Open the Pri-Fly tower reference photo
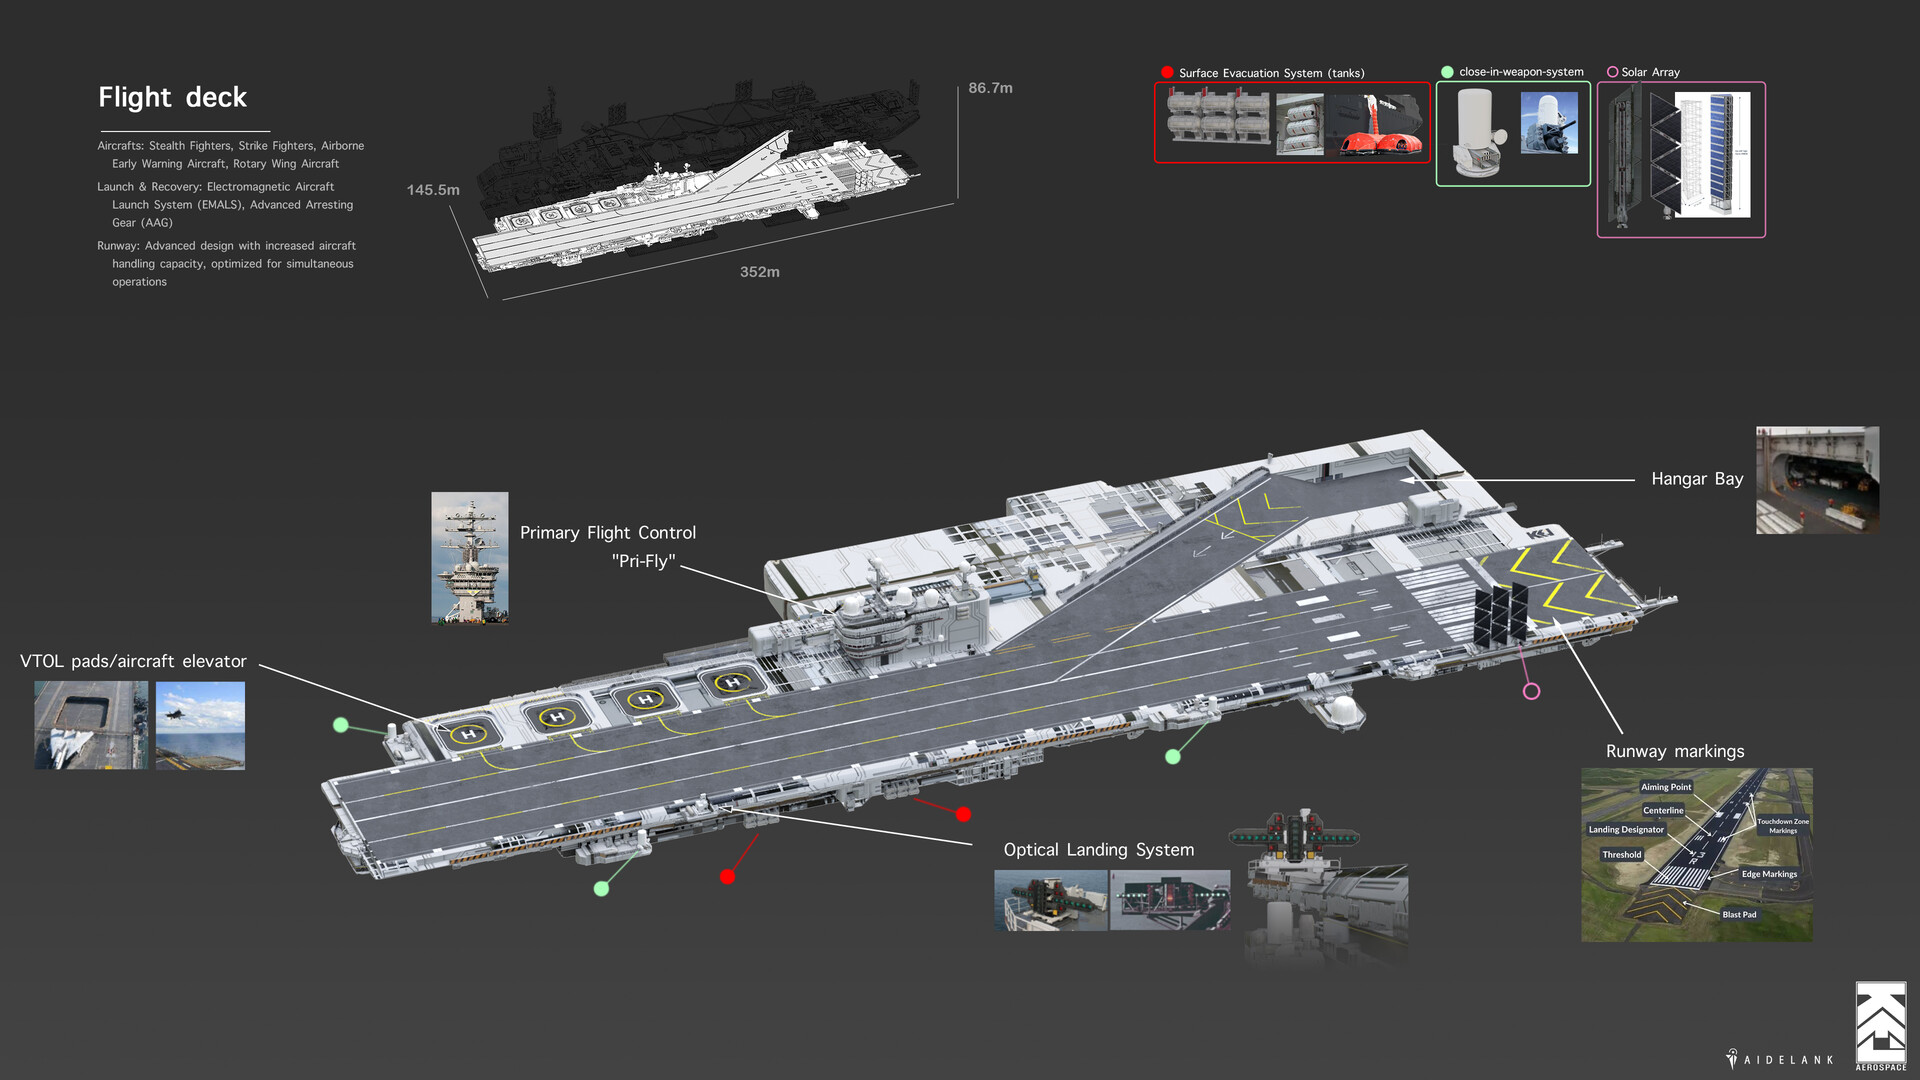This screenshot has width=1920, height=1080. point(469,557)
